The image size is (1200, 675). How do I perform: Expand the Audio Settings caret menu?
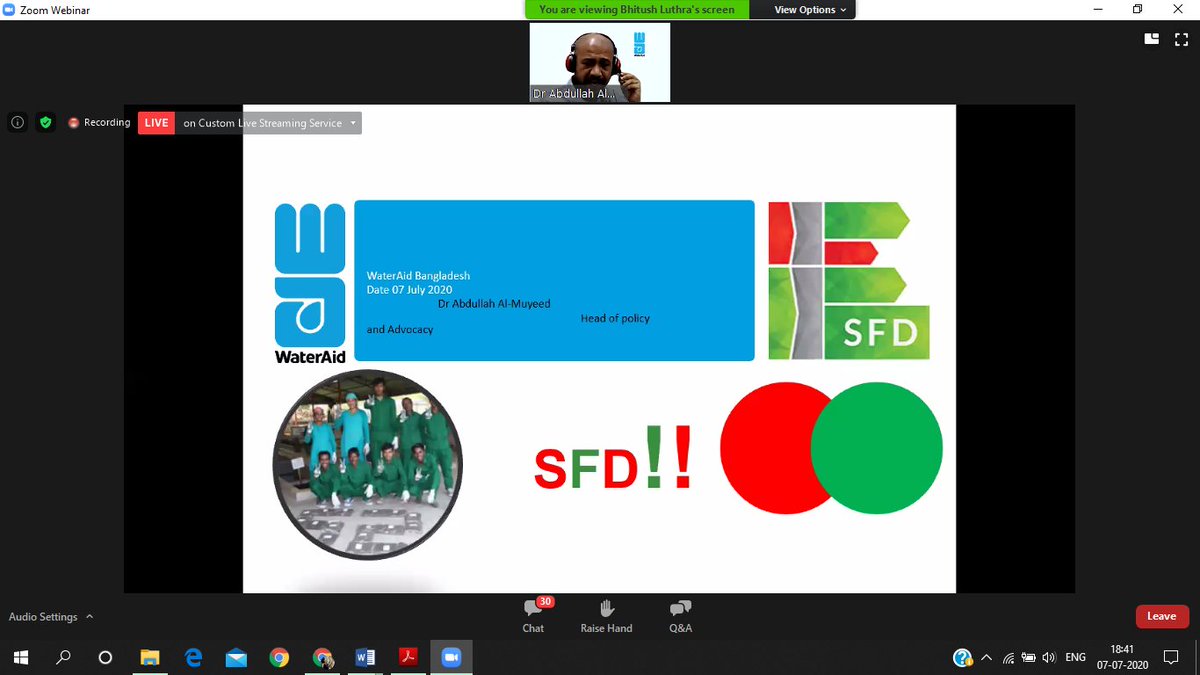click(x=89, y=617)
